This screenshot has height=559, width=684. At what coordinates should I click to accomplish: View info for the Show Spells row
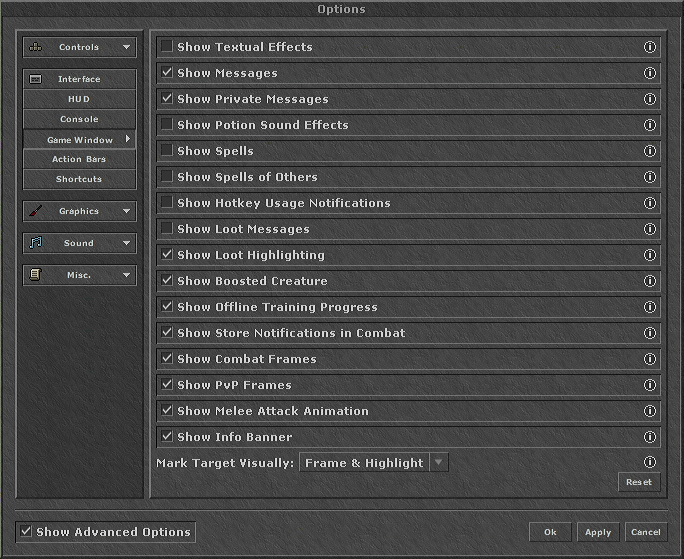click(650, 151)
